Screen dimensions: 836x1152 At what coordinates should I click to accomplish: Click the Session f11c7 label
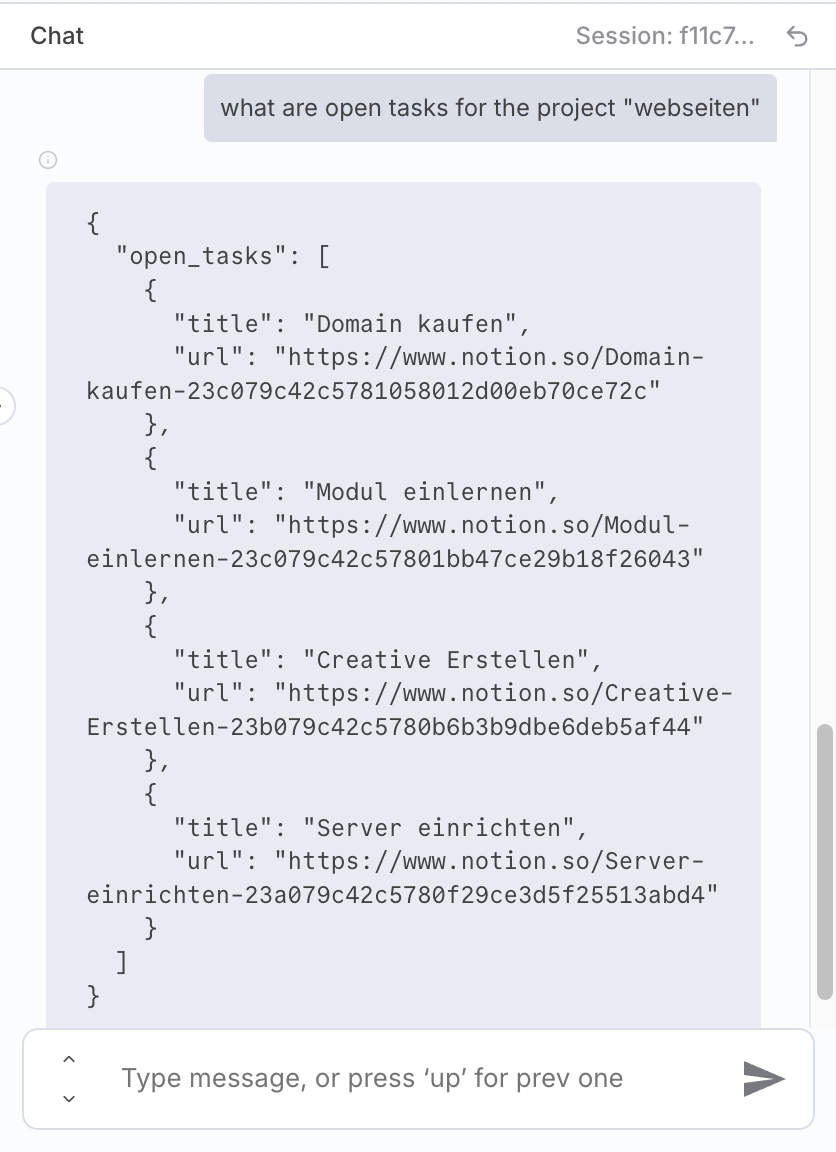click(665, 36)
